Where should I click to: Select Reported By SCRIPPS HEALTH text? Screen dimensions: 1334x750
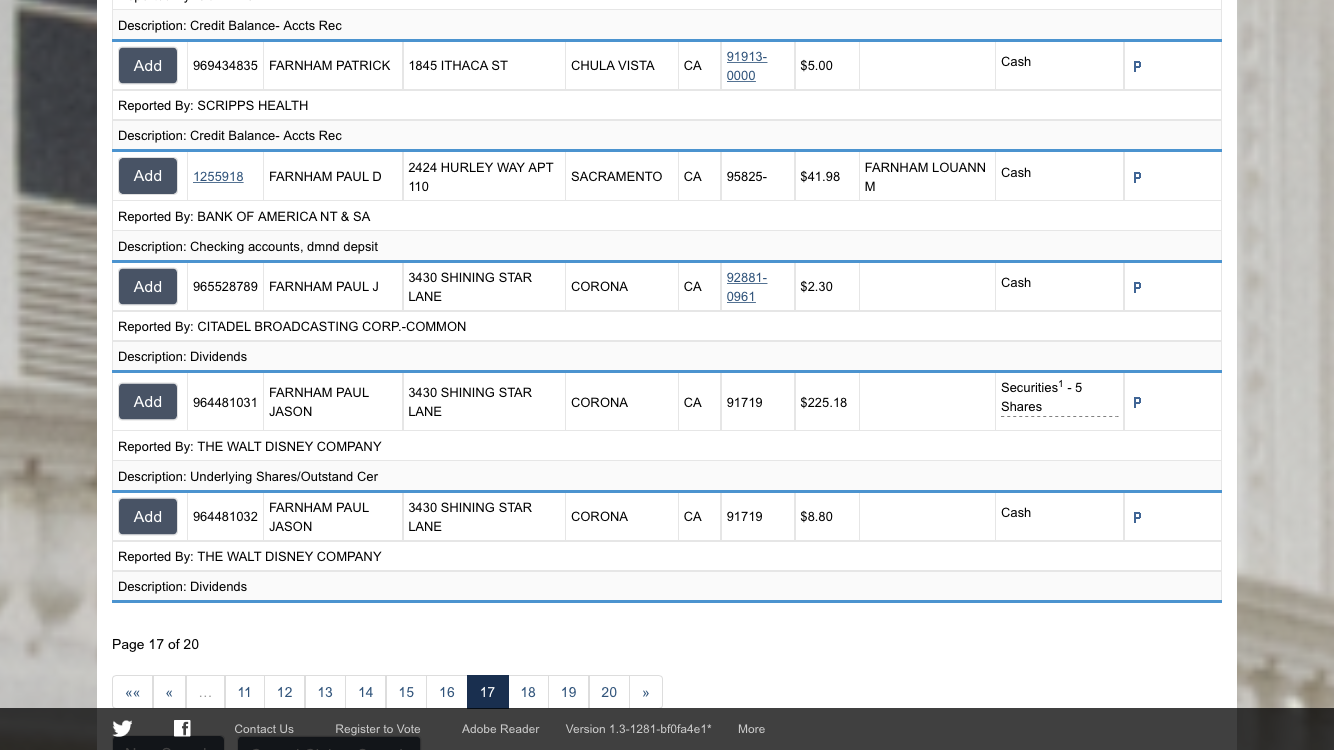point(213,106)
